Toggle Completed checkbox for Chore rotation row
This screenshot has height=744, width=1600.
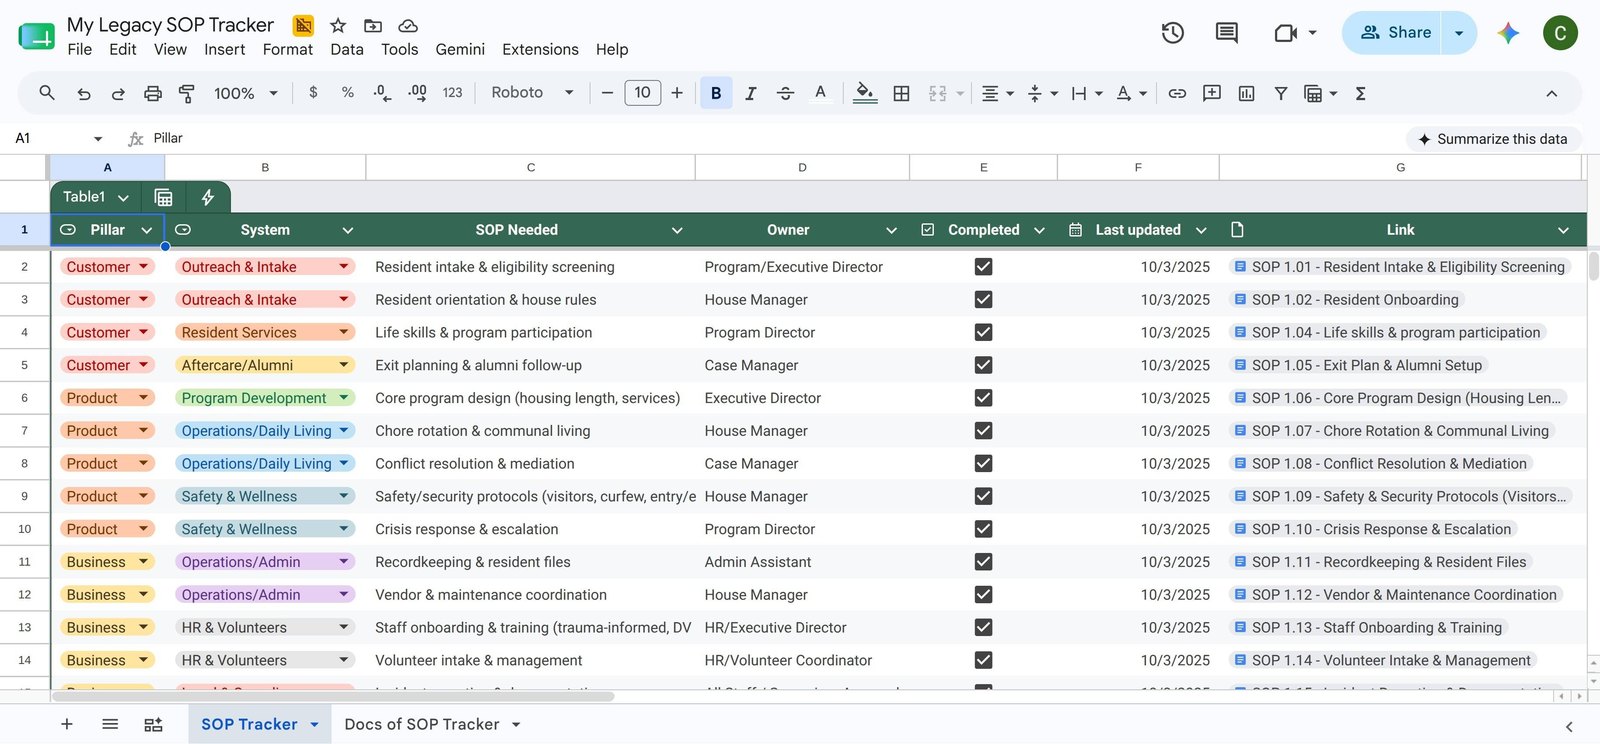(x=983, y=430)
